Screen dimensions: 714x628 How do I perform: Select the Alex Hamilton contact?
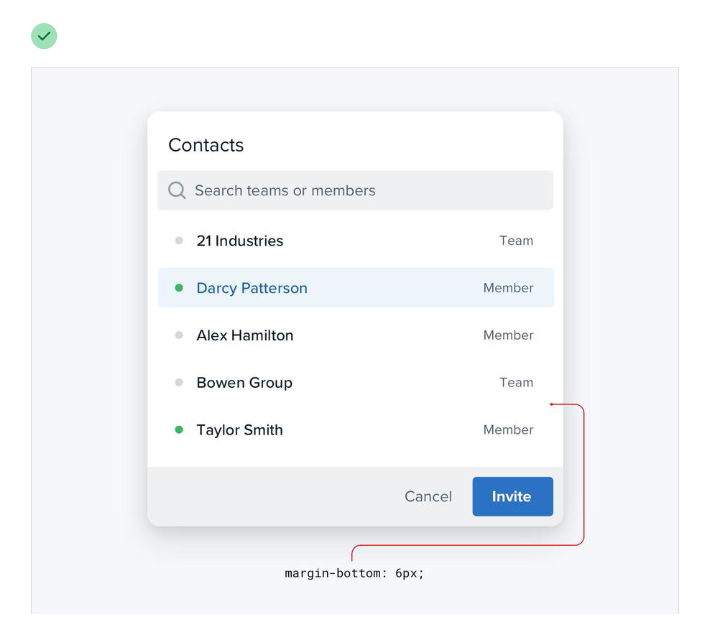245,335
